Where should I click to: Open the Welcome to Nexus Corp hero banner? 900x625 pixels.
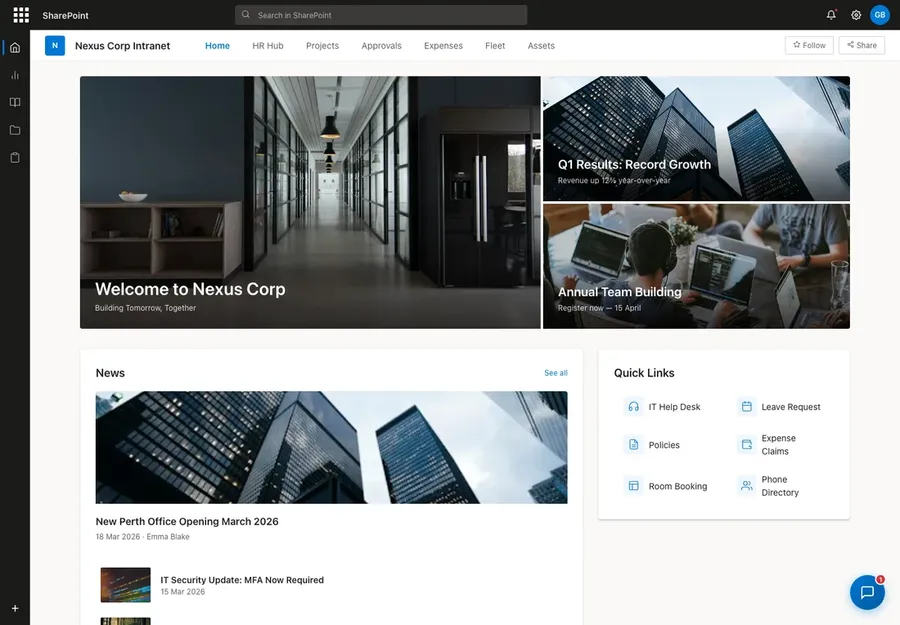coord(310,203)
